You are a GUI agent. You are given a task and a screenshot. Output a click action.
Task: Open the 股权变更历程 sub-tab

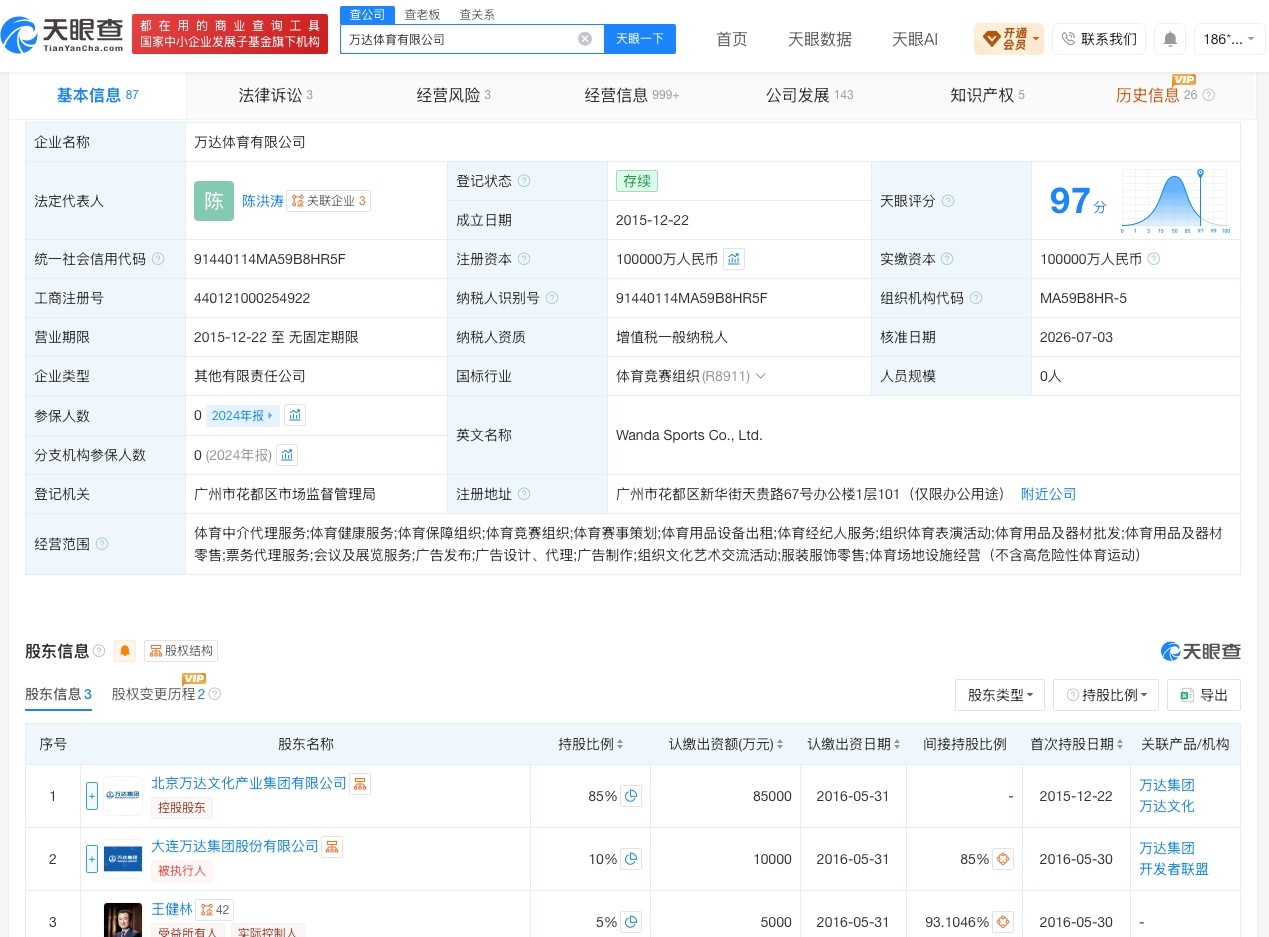coord(158,694)
